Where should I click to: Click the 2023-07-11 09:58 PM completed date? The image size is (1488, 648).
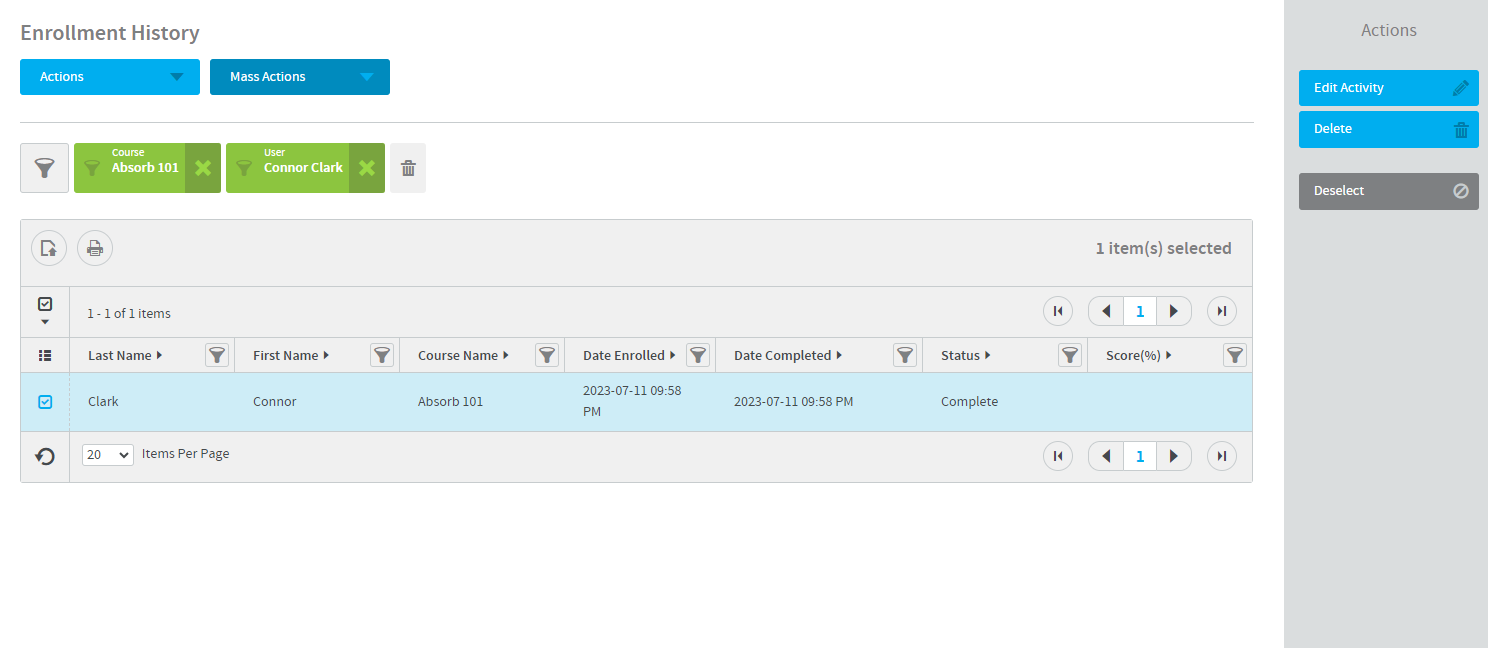[x=793, y=402]
